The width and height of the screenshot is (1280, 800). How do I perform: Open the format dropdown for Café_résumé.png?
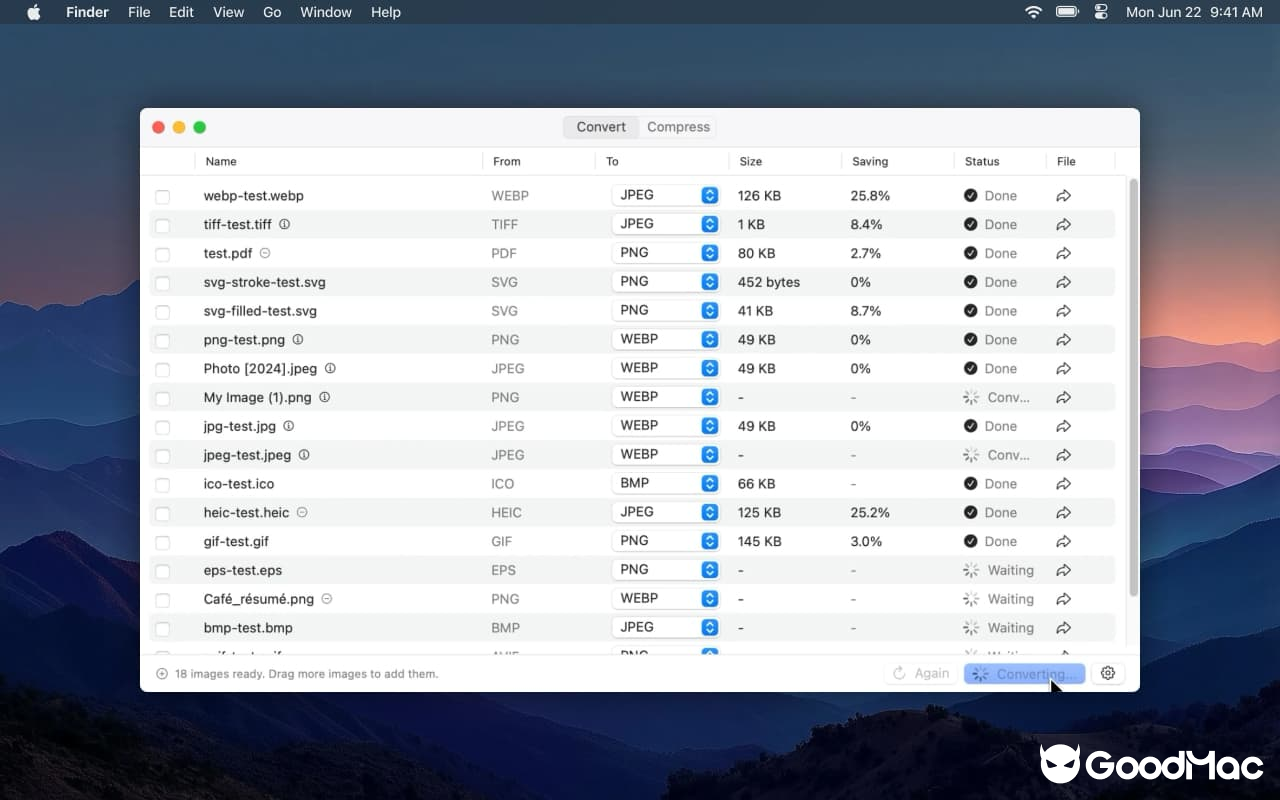click(666, 598)
